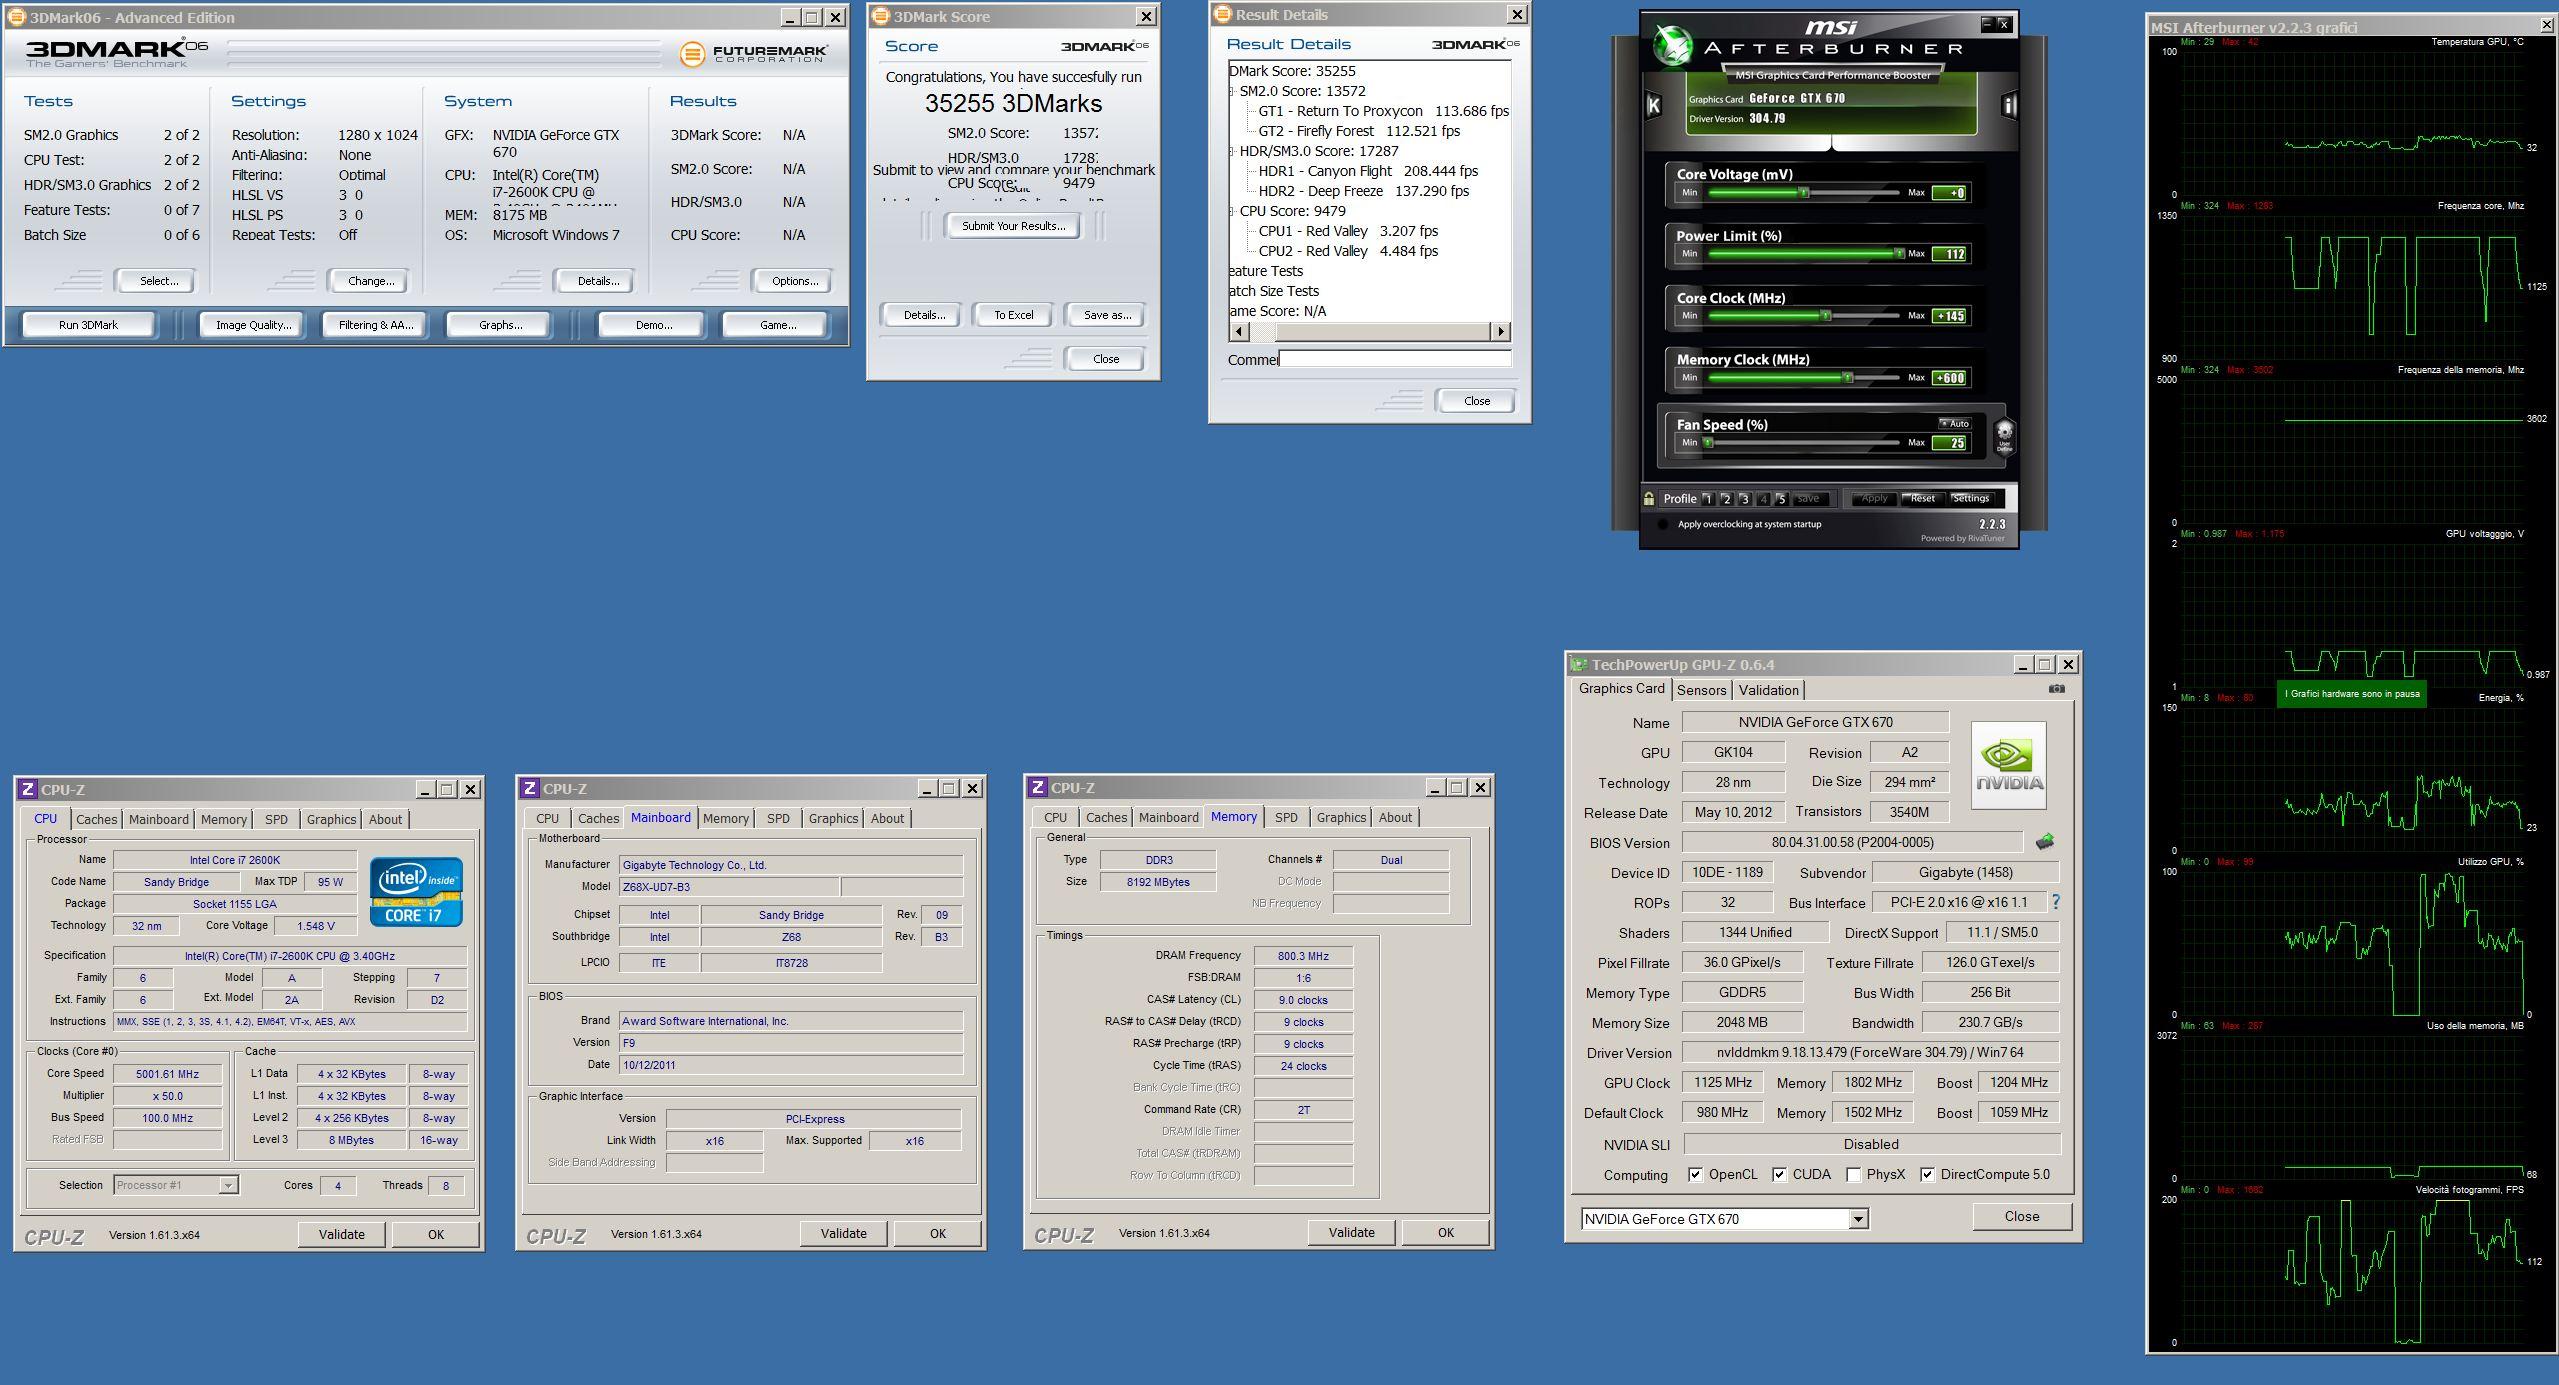Click the Comment input field in Result Details

point(1395,358)
